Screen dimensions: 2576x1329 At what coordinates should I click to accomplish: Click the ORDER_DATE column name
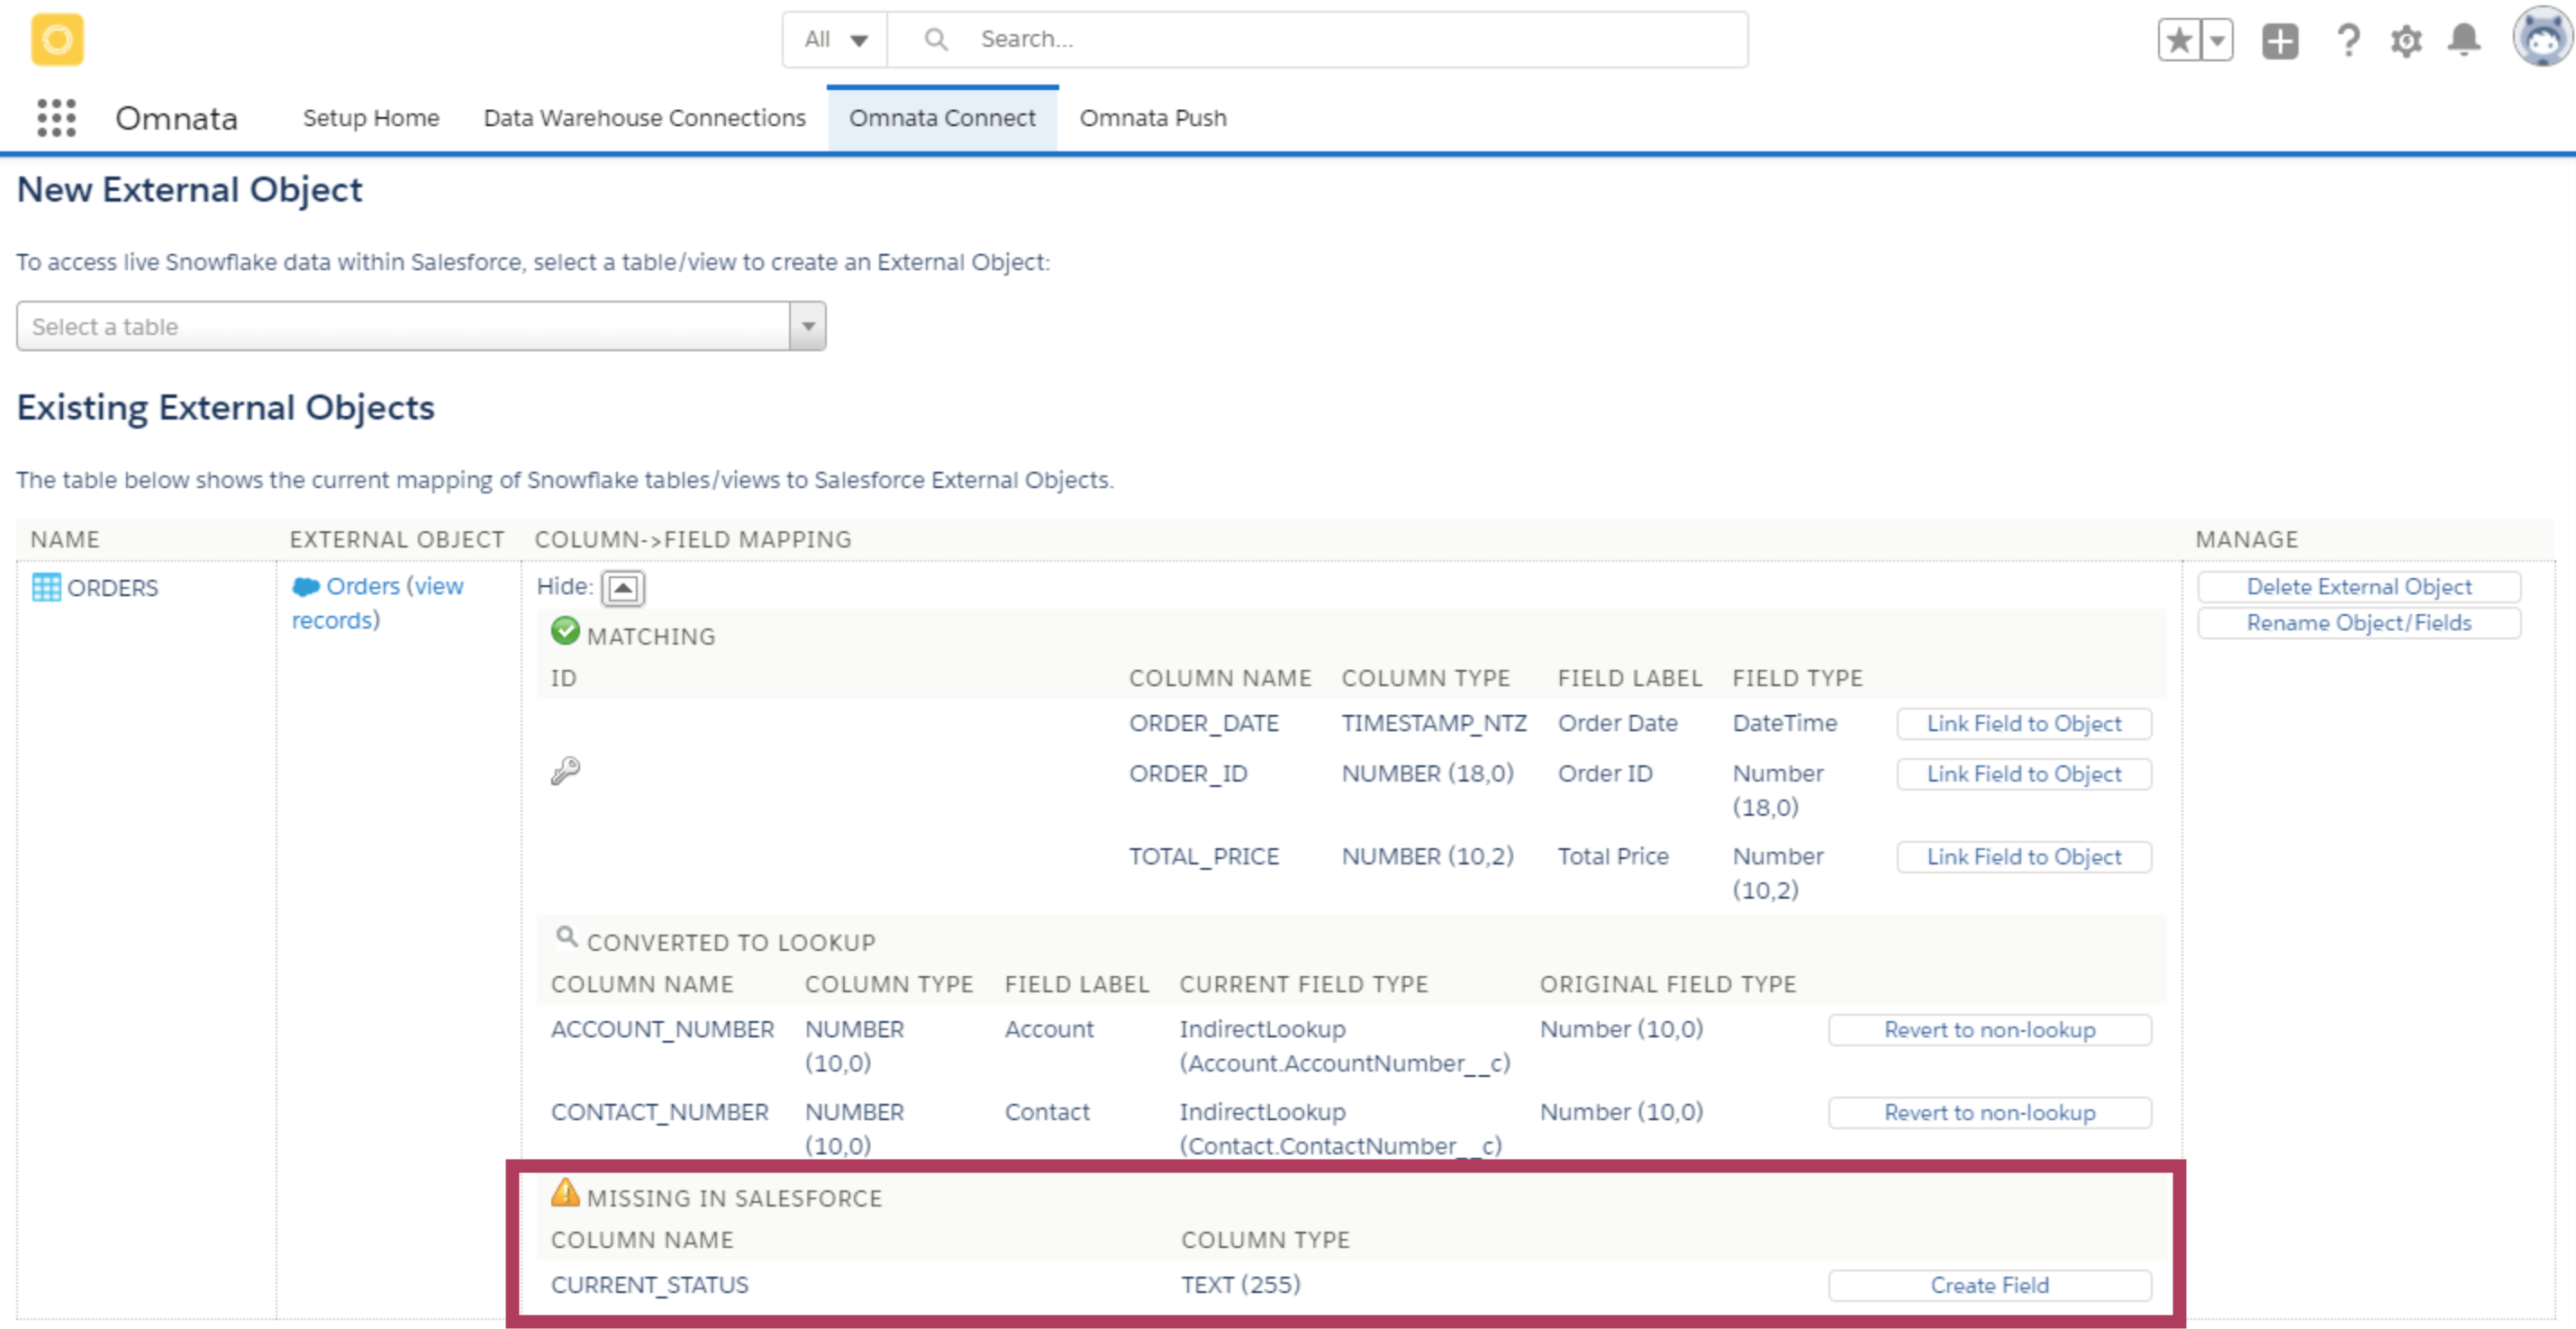pos(1203,723)
